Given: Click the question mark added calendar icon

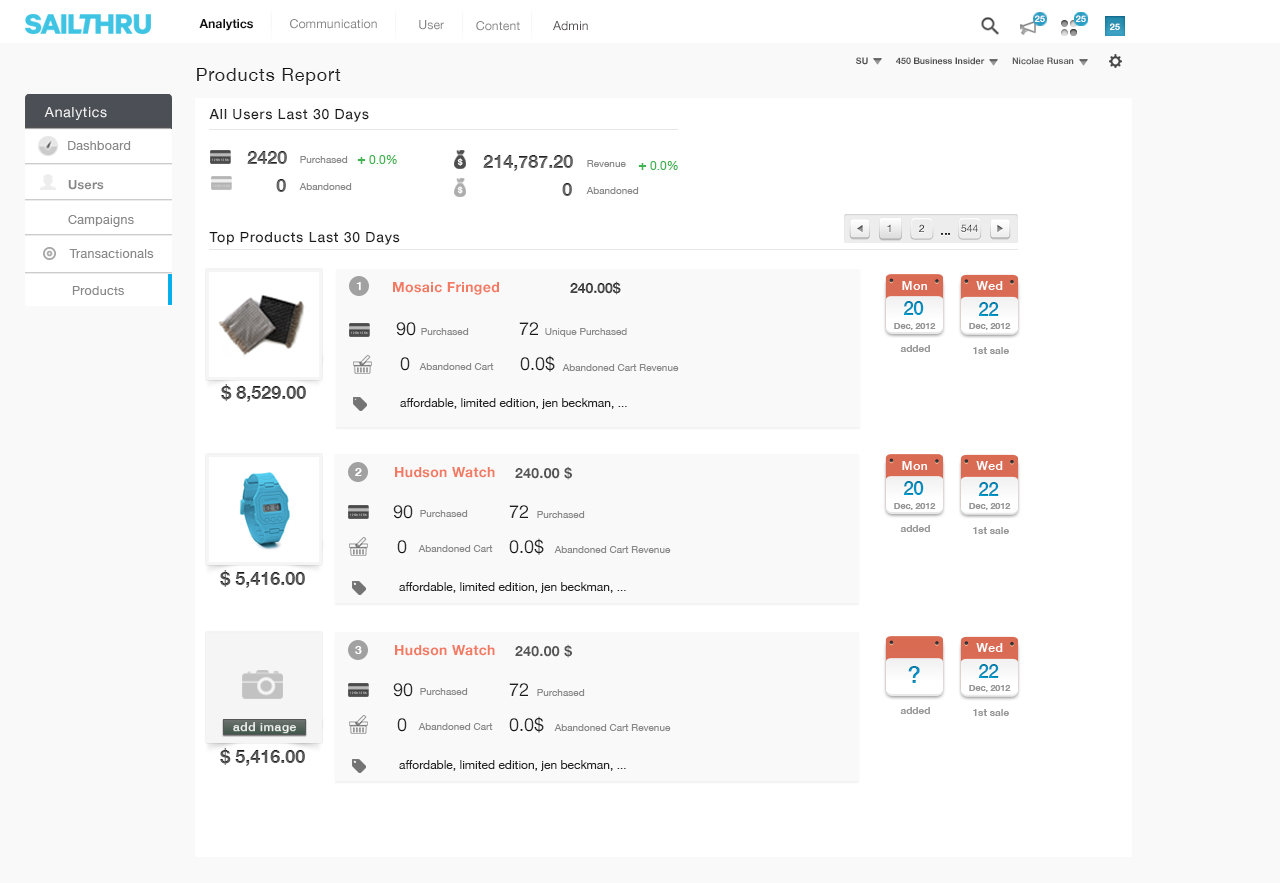Looking at the screenshot, I should (x=914, y=666).
